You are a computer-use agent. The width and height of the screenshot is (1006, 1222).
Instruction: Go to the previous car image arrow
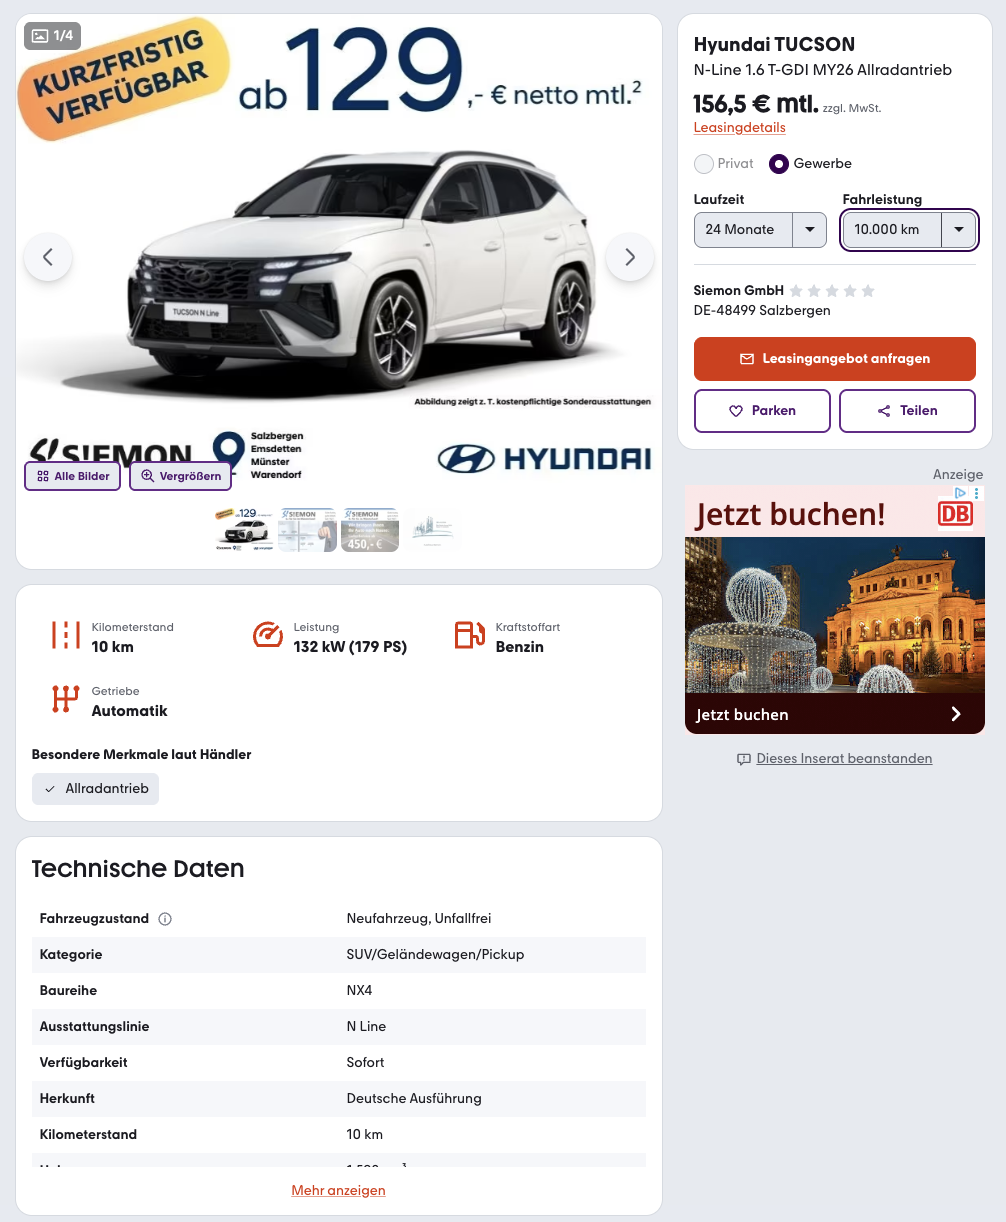(x=48, y=257)
